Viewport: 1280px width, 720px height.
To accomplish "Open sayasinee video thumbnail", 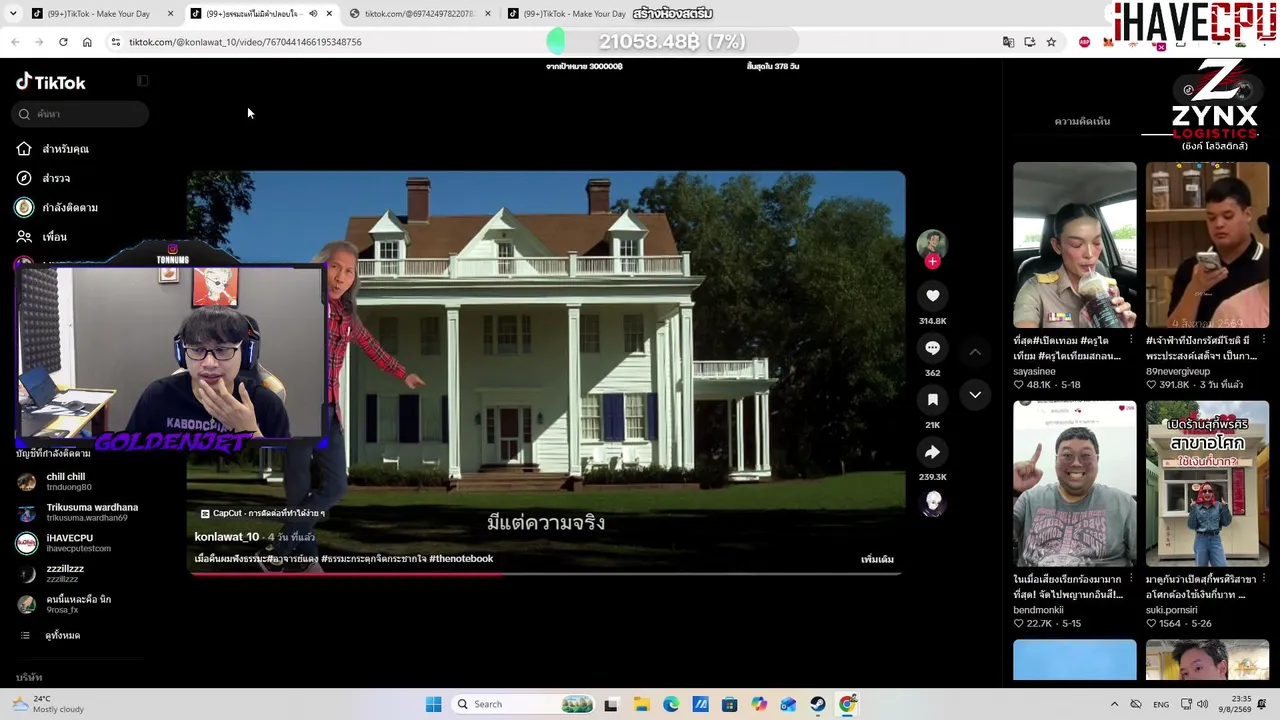I will click(1074, 245).
